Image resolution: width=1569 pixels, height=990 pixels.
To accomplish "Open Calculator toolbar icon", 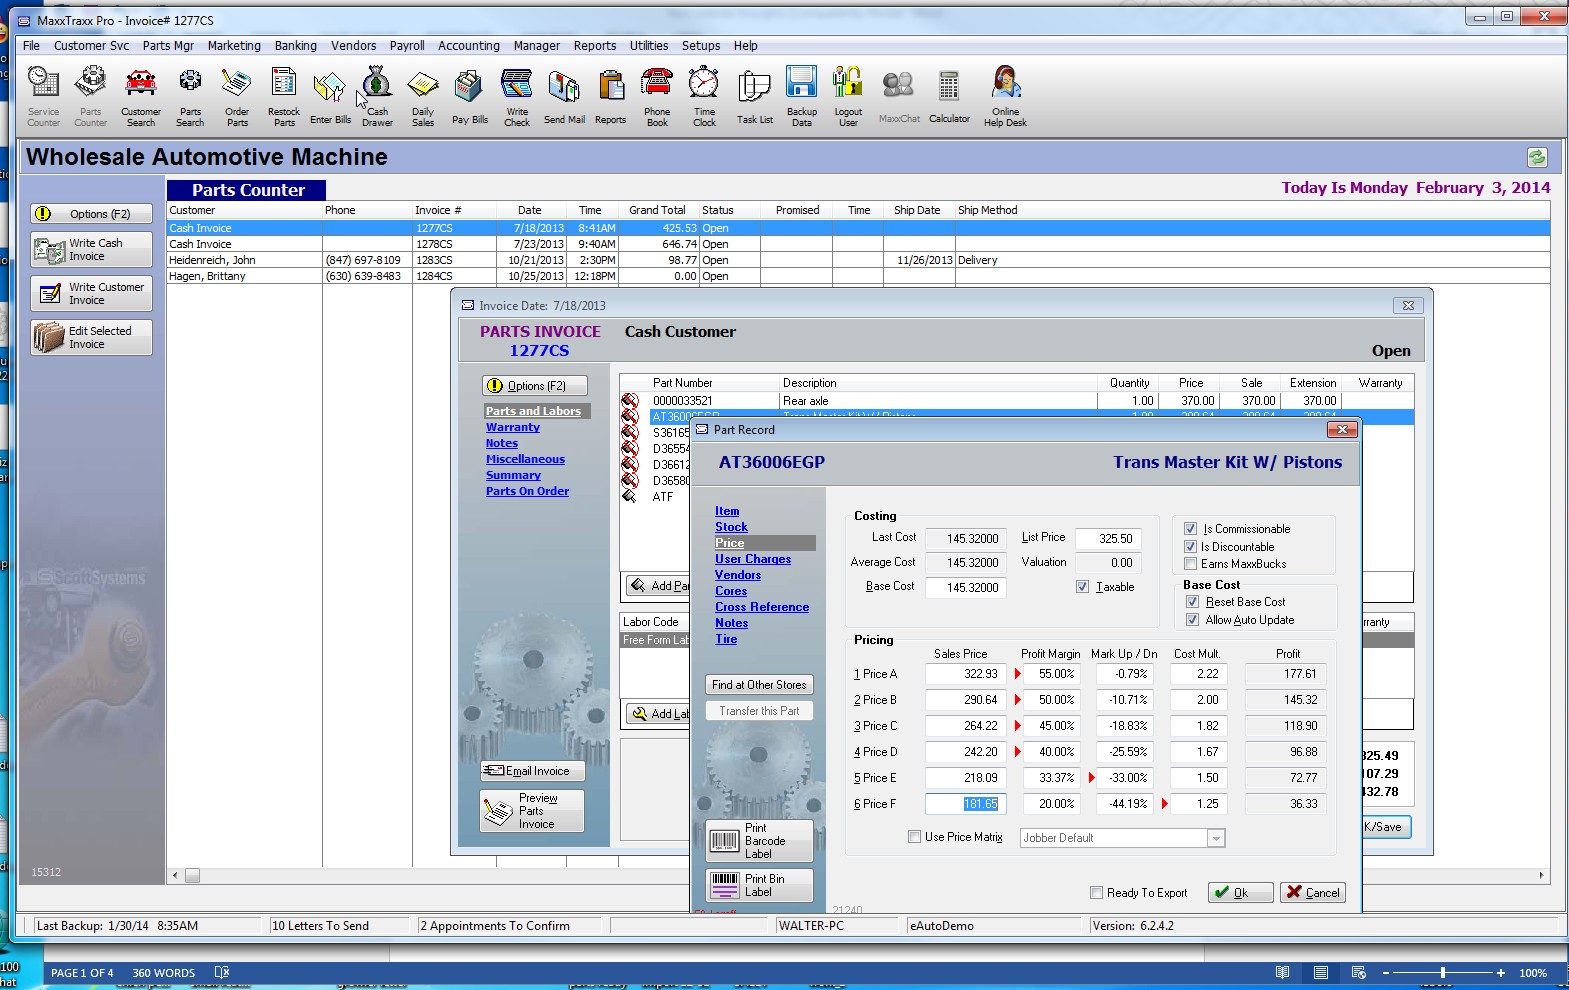I will [x=949, y=96].
